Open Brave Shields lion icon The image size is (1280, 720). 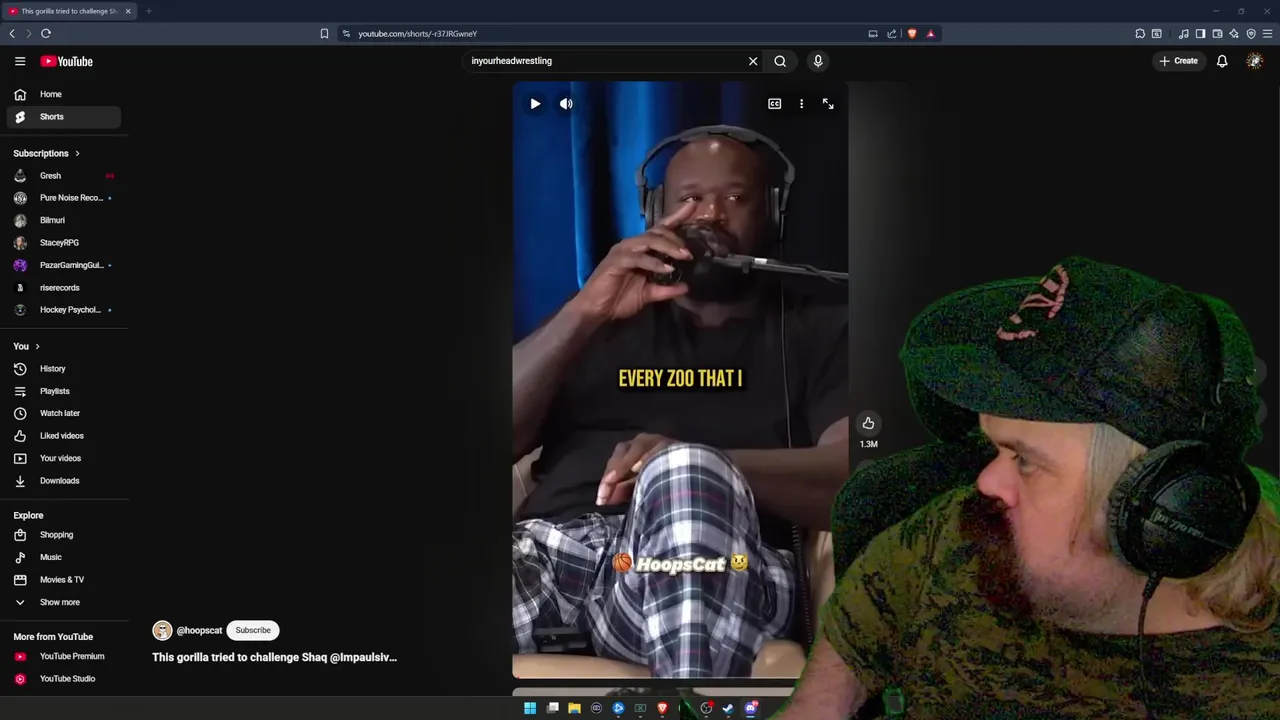click(911, 33)
